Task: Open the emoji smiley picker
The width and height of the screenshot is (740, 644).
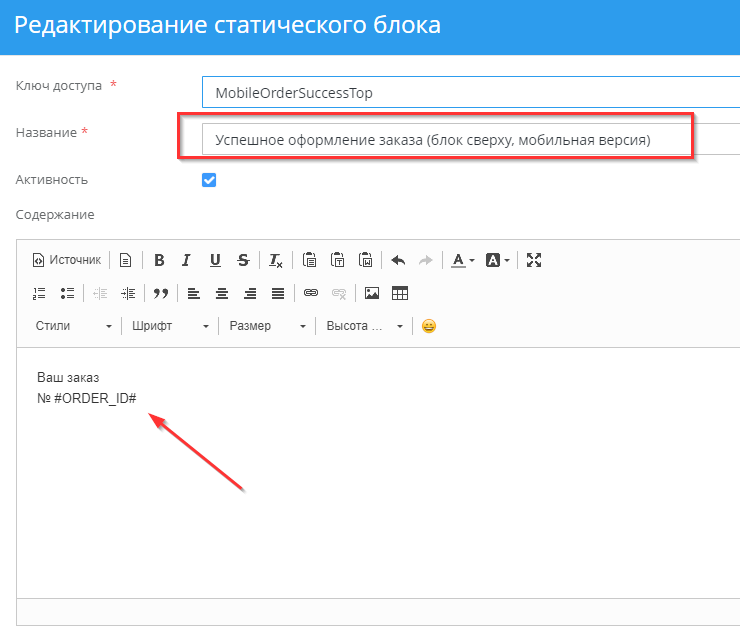Action: tap(429, 326)
